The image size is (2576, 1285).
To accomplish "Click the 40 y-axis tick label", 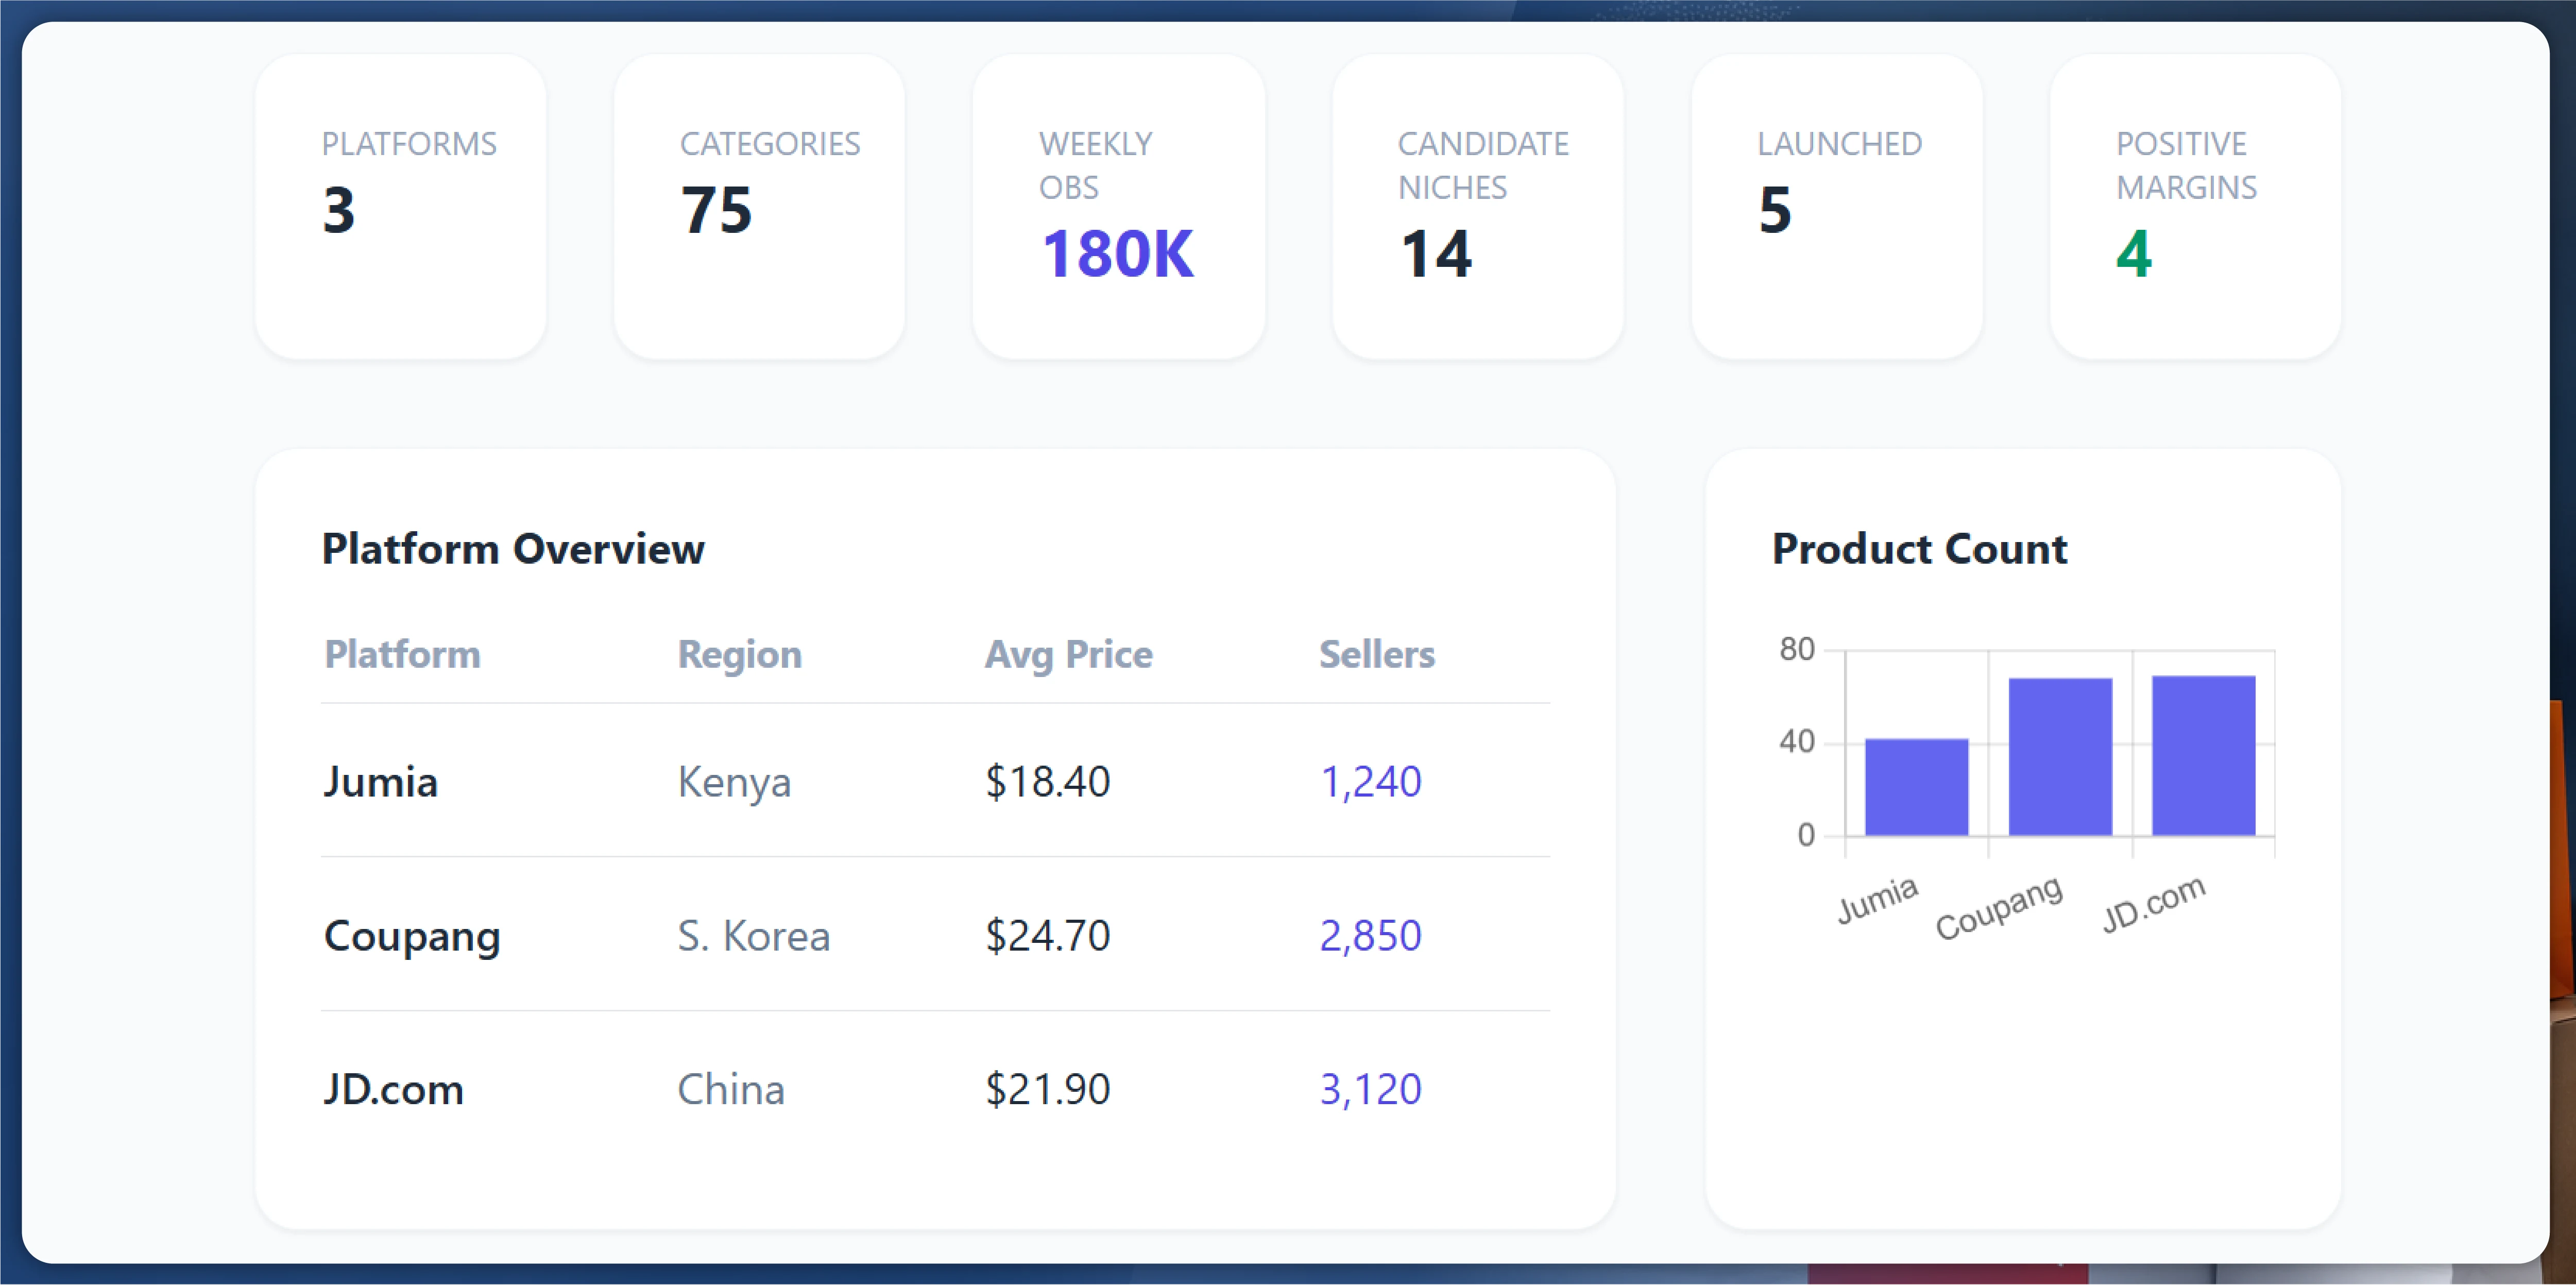I will tap(1796, 742).
